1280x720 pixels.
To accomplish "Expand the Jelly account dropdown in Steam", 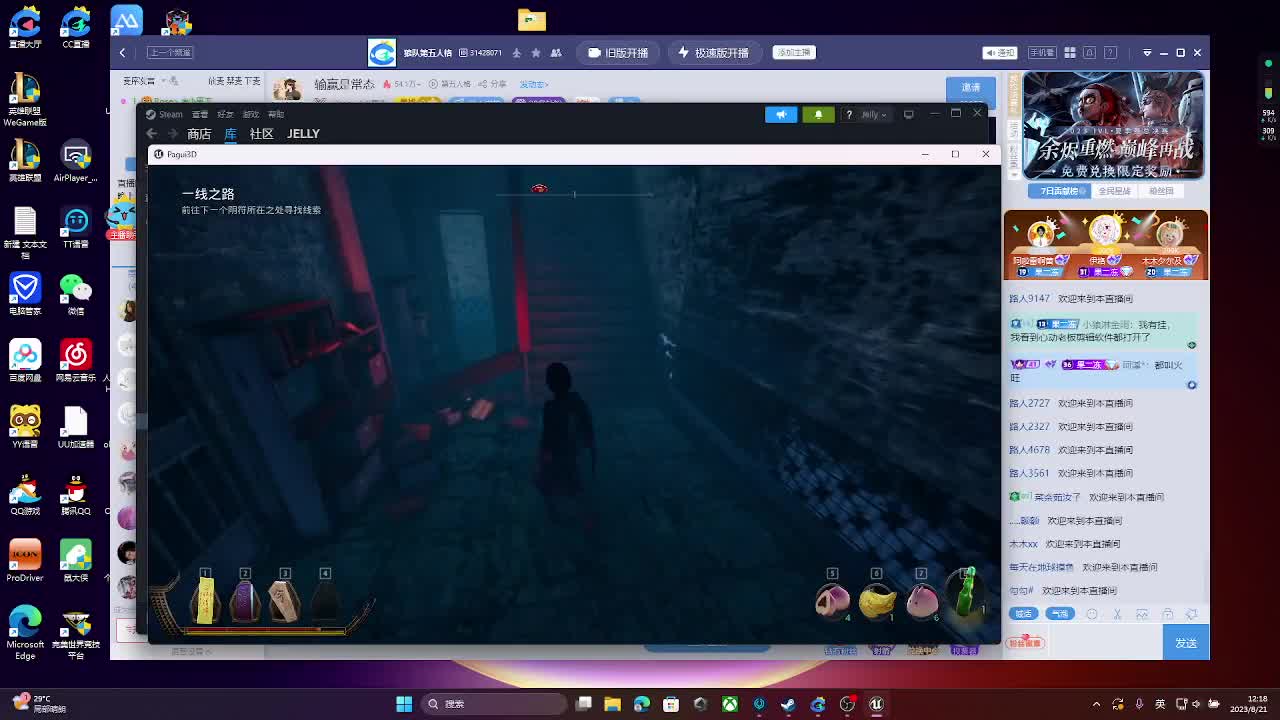I will click(x=874, y=114).
